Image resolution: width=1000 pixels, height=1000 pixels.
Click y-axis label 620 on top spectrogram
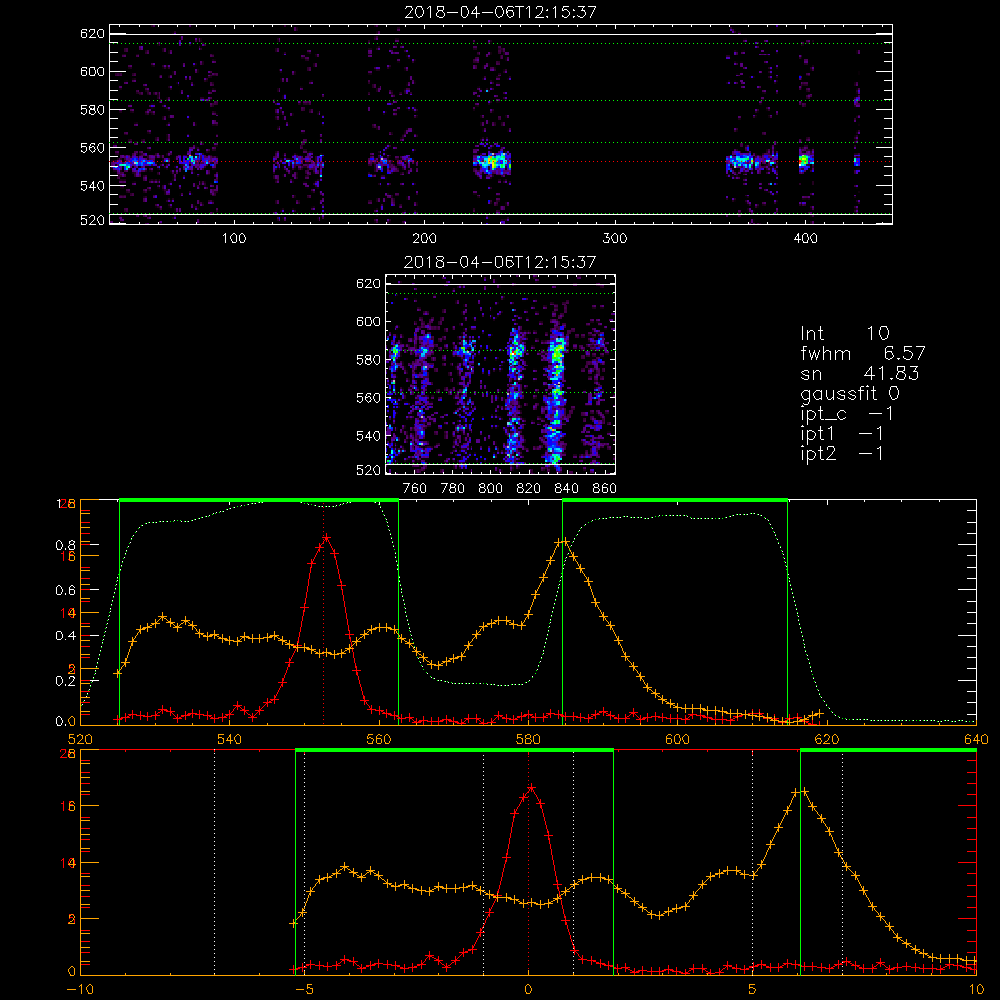[x=92, y=33]
